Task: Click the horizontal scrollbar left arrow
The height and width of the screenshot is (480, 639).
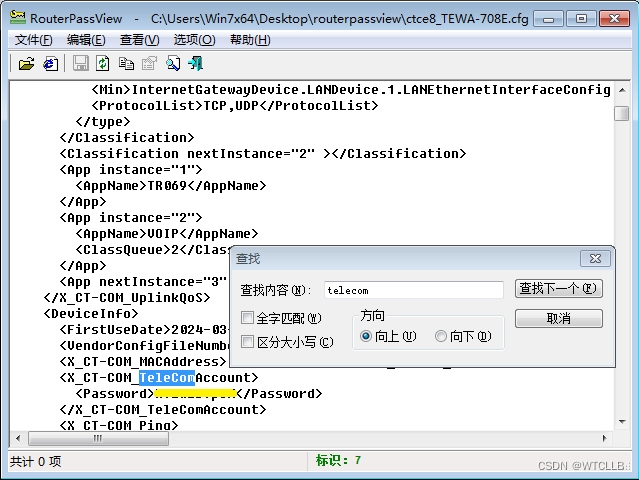Action: tap(18, 438)
